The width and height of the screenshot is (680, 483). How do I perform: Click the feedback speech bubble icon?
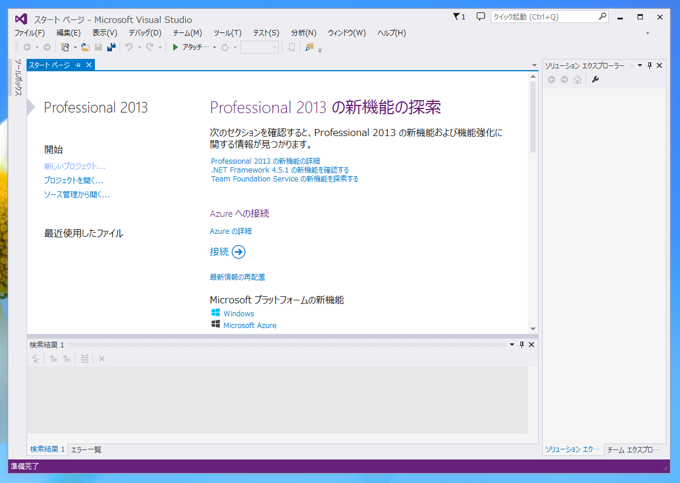click(481, 17)
